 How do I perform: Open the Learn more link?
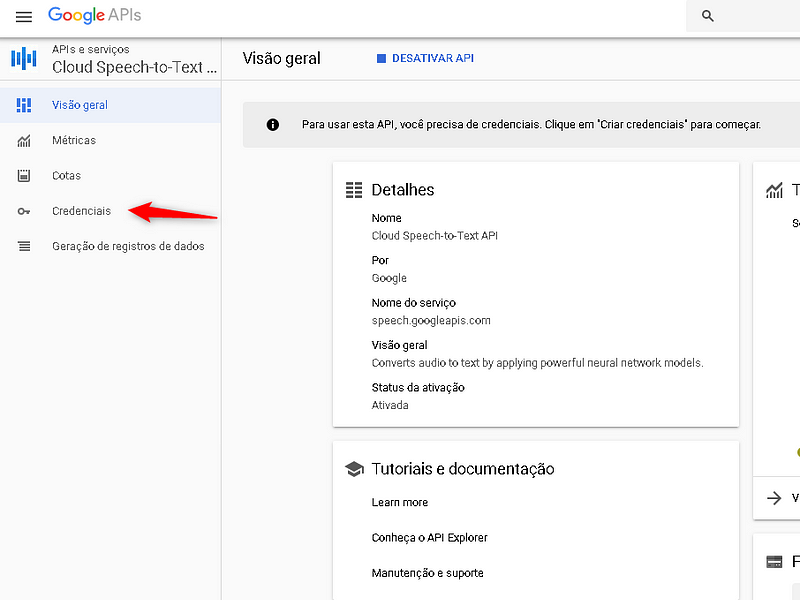click(399, 503)
